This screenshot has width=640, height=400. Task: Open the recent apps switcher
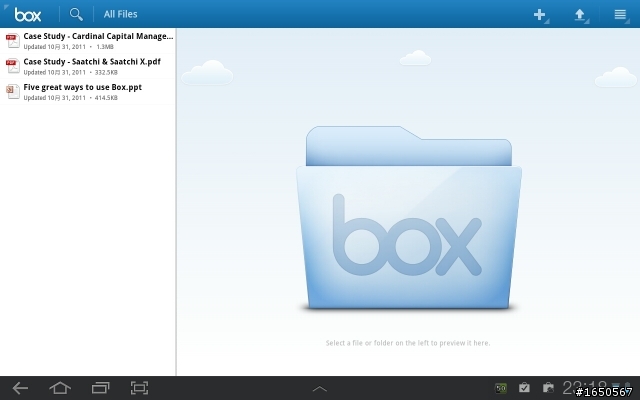tap(100, 388)
